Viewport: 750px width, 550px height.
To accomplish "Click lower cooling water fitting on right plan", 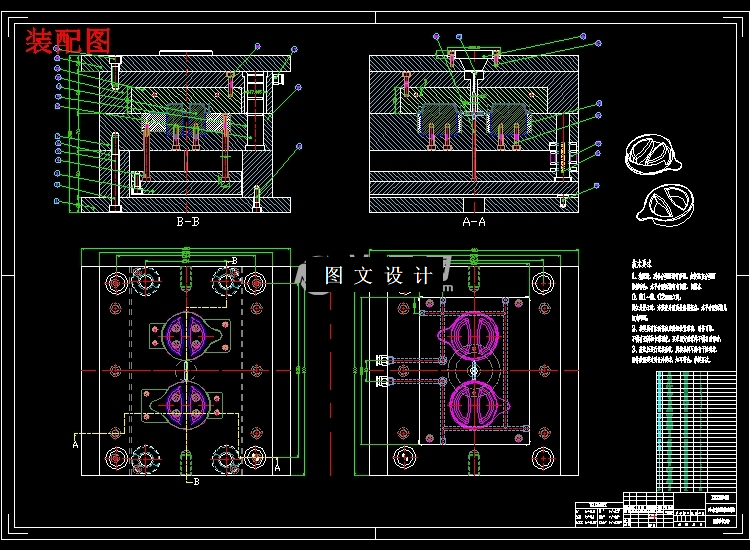I will (384, 381).
